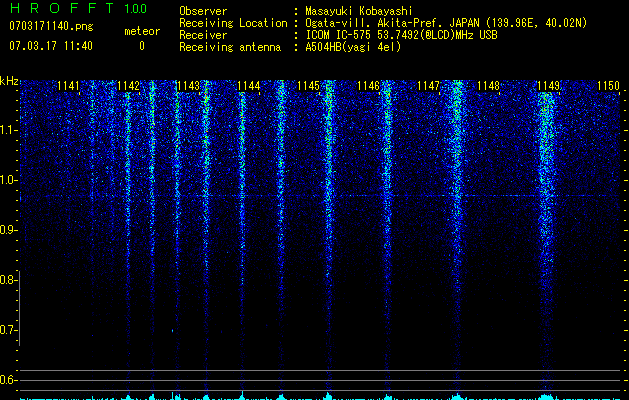629x400 pixels.
Task: Click time marker 1148
Action: point(488,86)
